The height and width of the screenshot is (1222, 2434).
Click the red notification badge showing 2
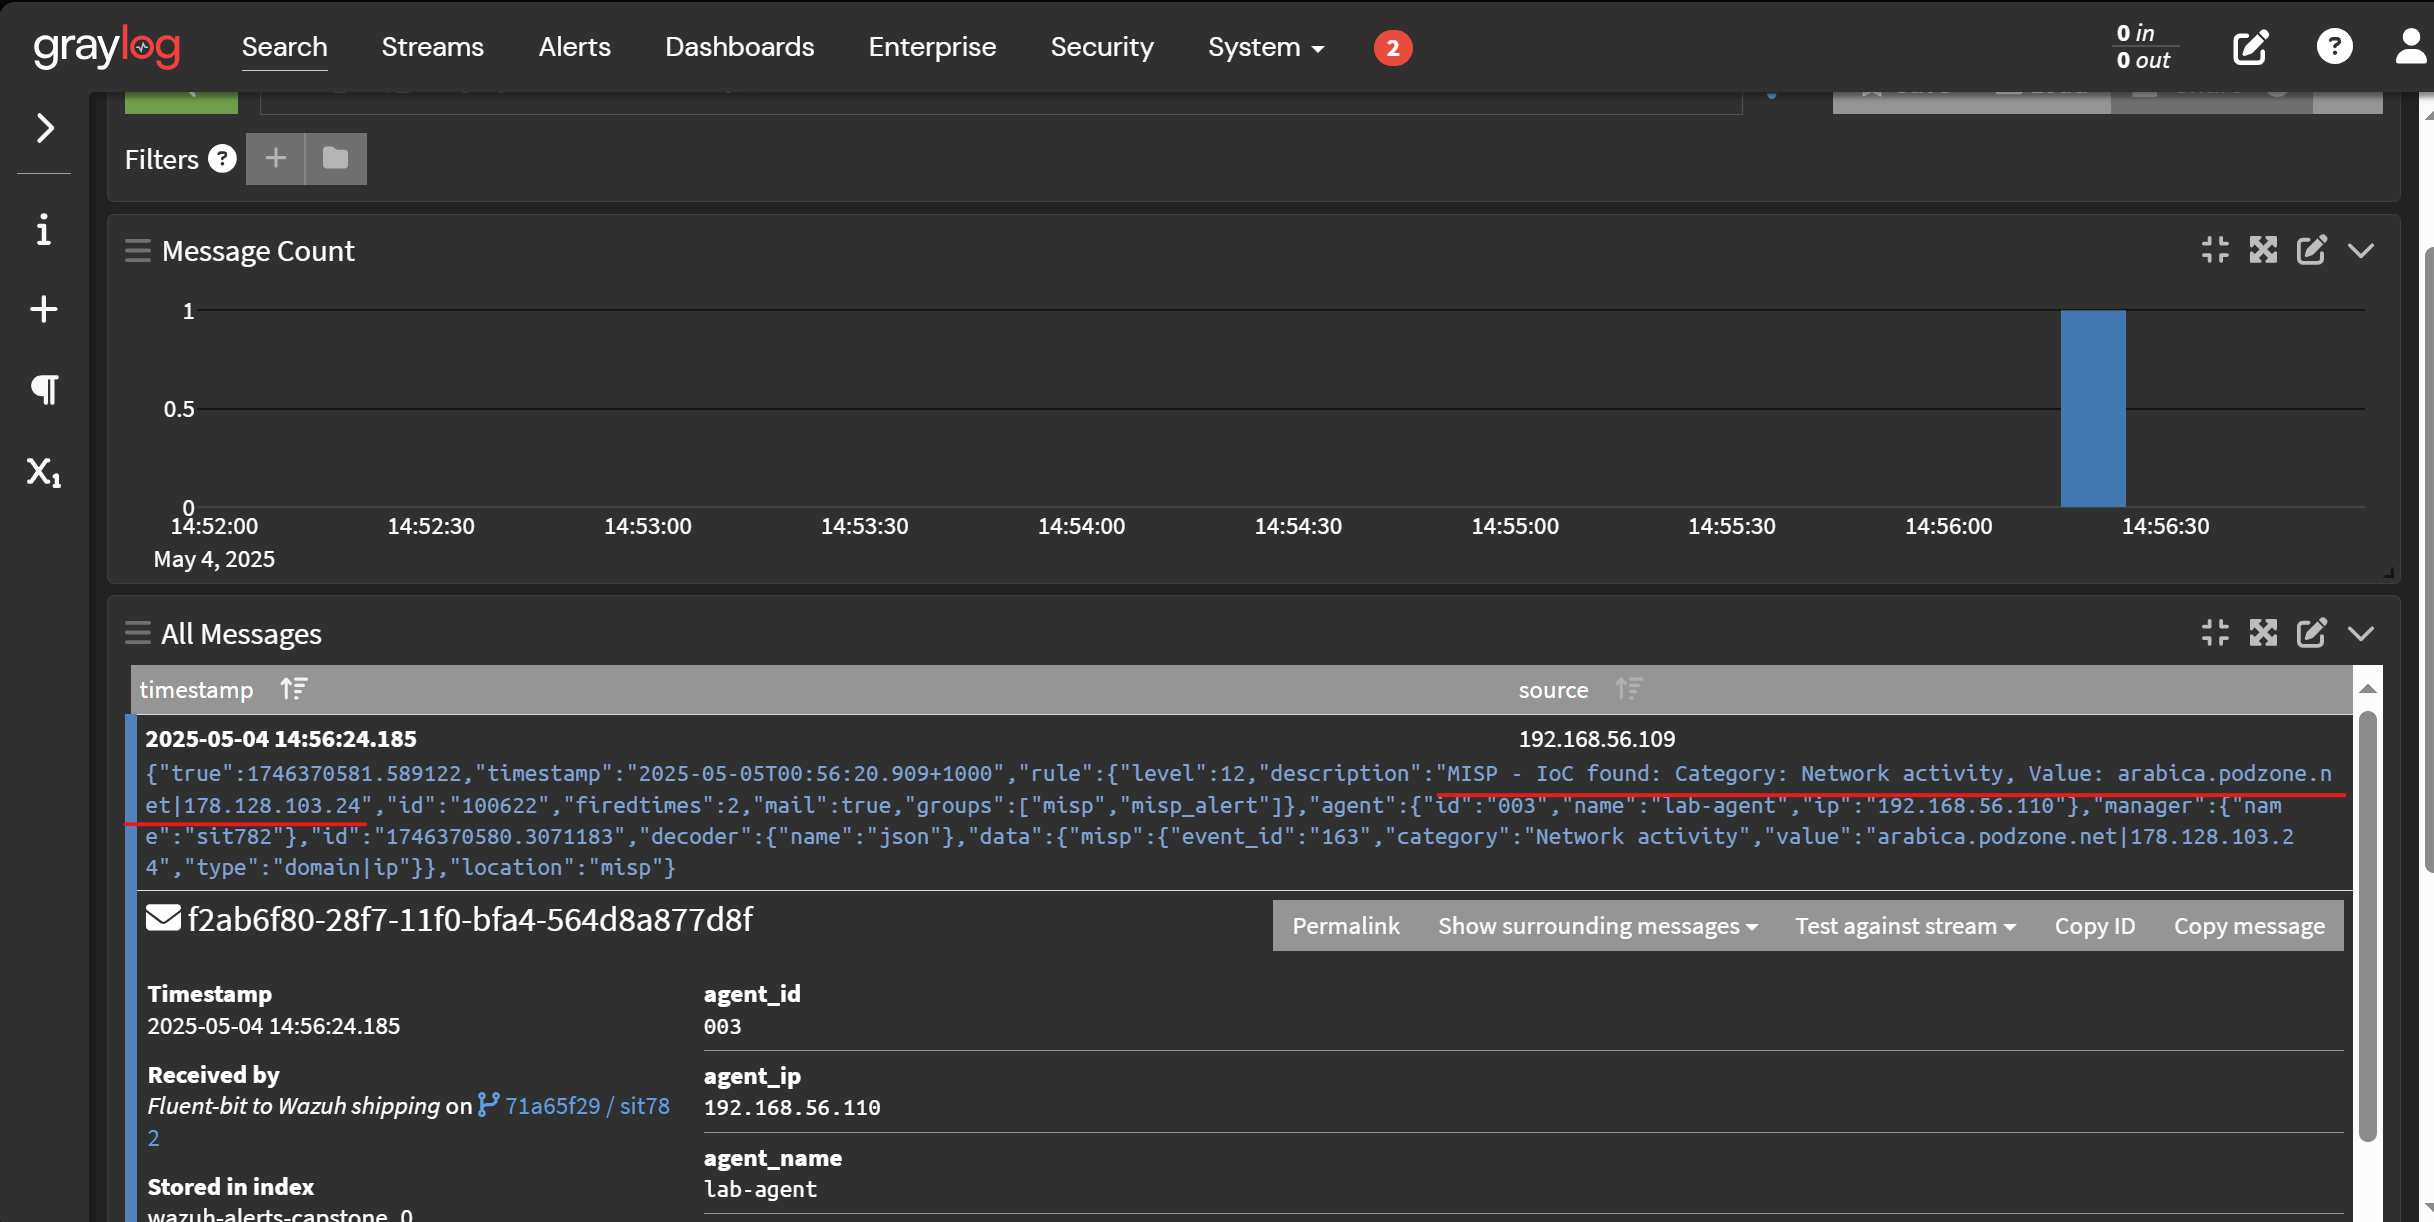coord(1393,48)
